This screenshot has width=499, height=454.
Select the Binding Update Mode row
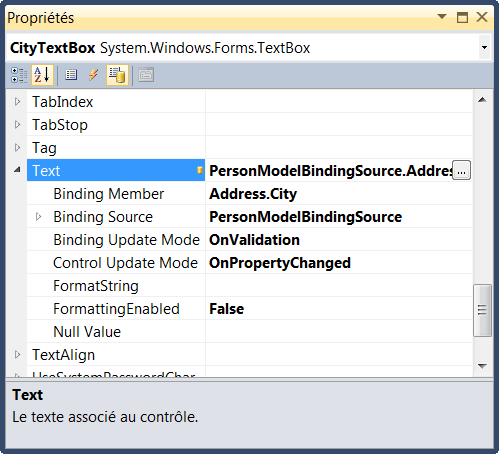tap(249, 240)
